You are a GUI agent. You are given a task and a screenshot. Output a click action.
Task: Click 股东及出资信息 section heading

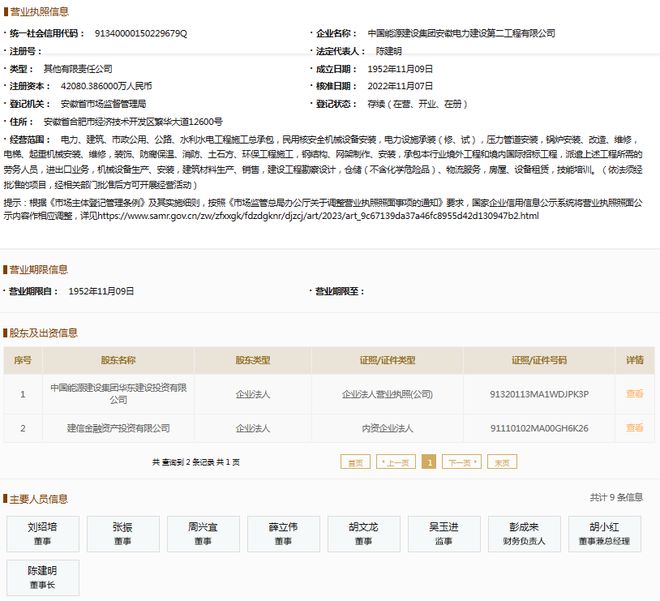43,333
